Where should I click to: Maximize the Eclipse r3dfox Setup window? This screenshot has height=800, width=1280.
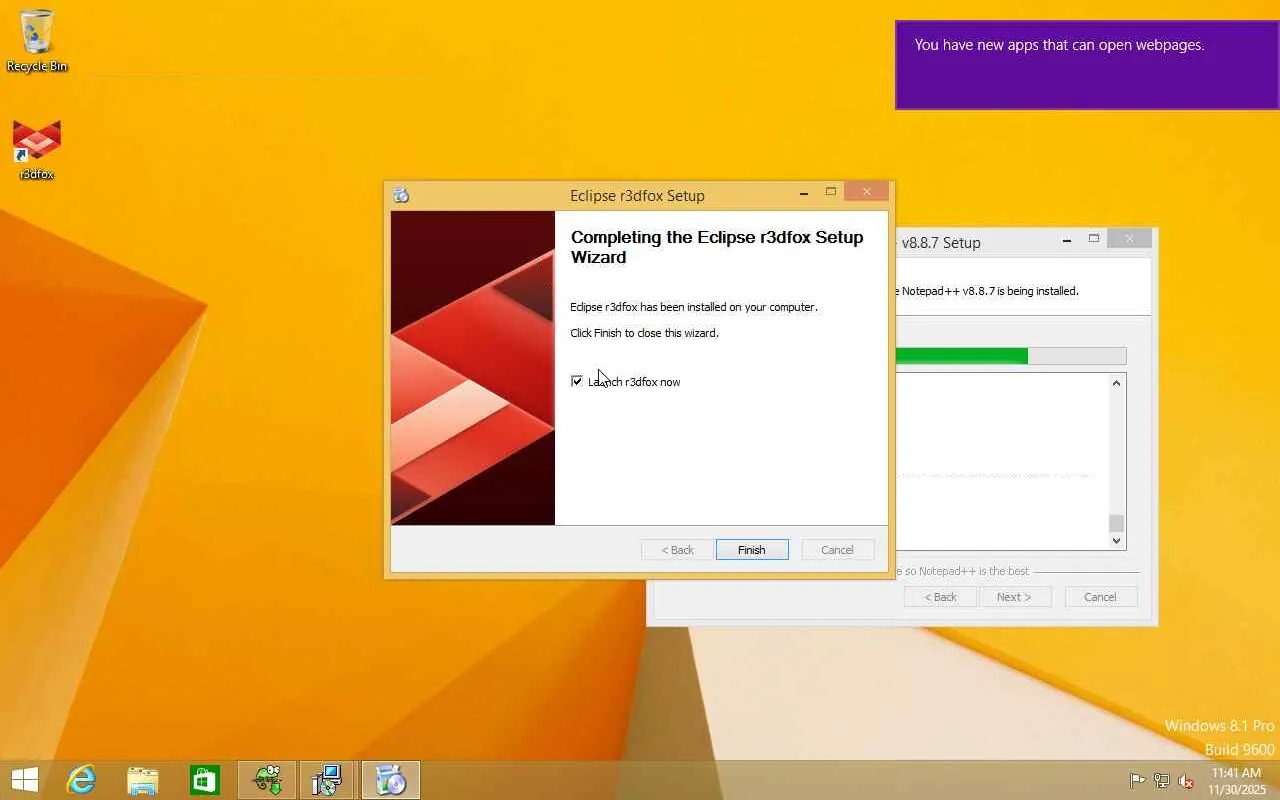click(830, 192)
